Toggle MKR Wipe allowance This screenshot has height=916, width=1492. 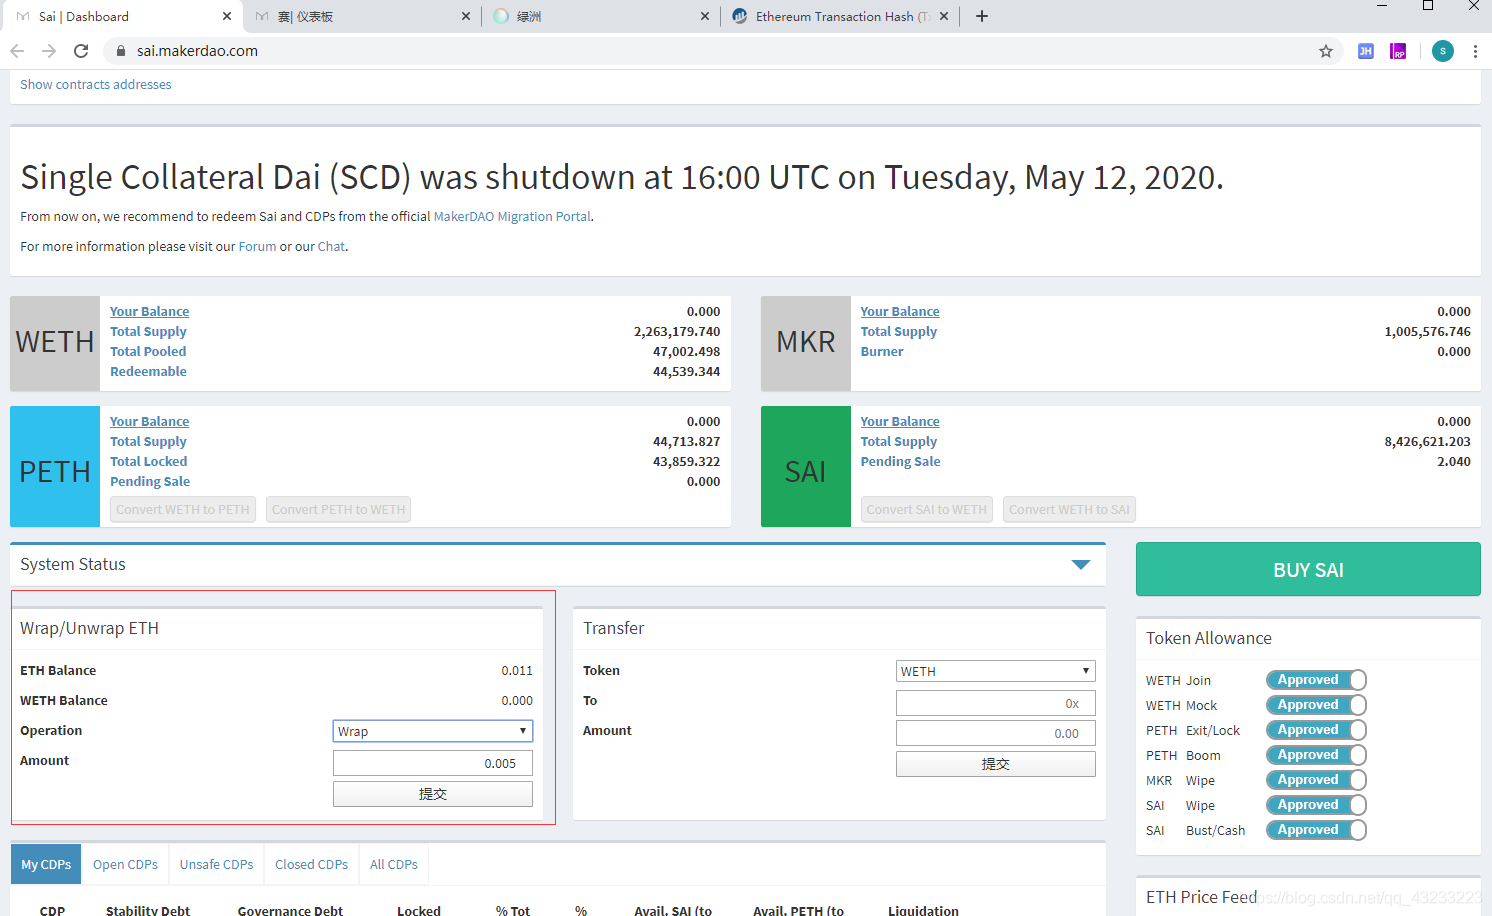(1316, 780)
